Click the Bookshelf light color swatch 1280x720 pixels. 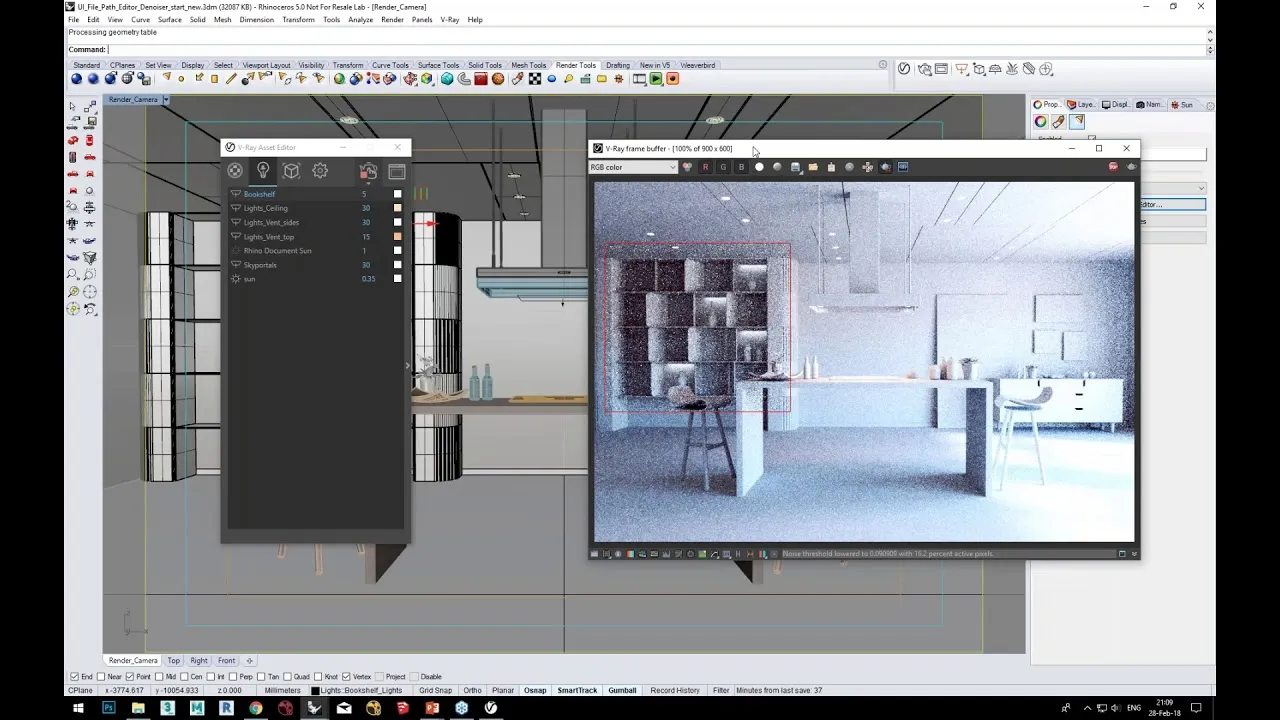coord(397,194)
